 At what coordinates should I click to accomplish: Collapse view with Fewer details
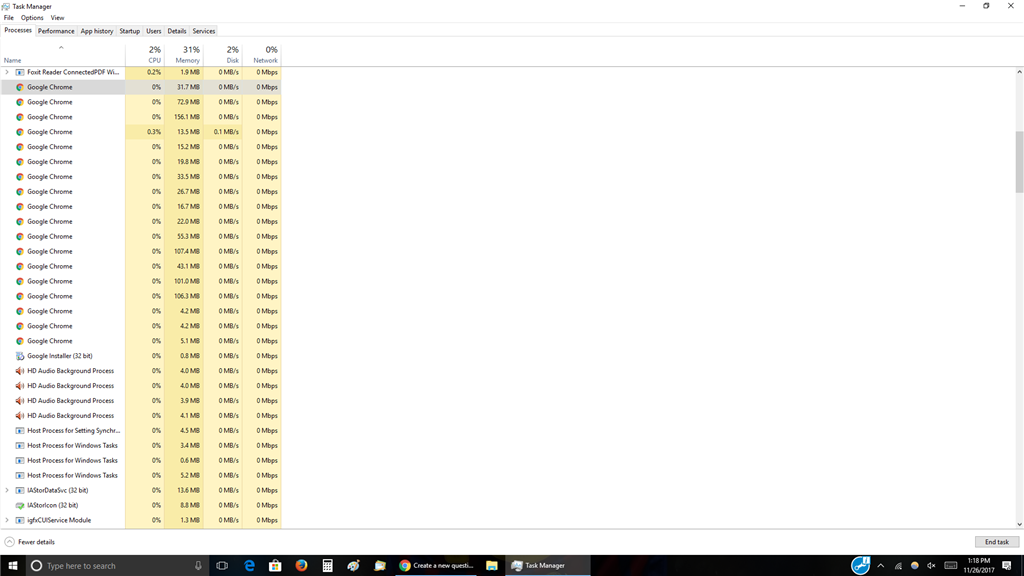coord(29,542)
